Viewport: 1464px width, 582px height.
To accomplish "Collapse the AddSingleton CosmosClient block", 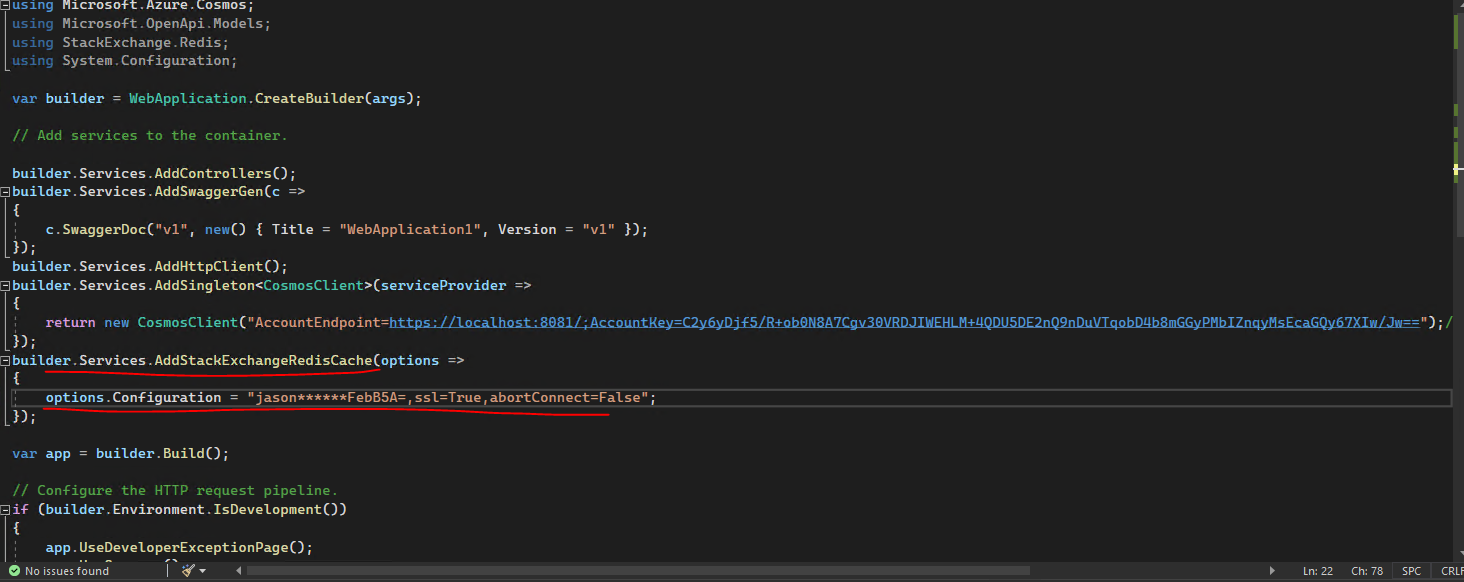I will pos(5,285).
